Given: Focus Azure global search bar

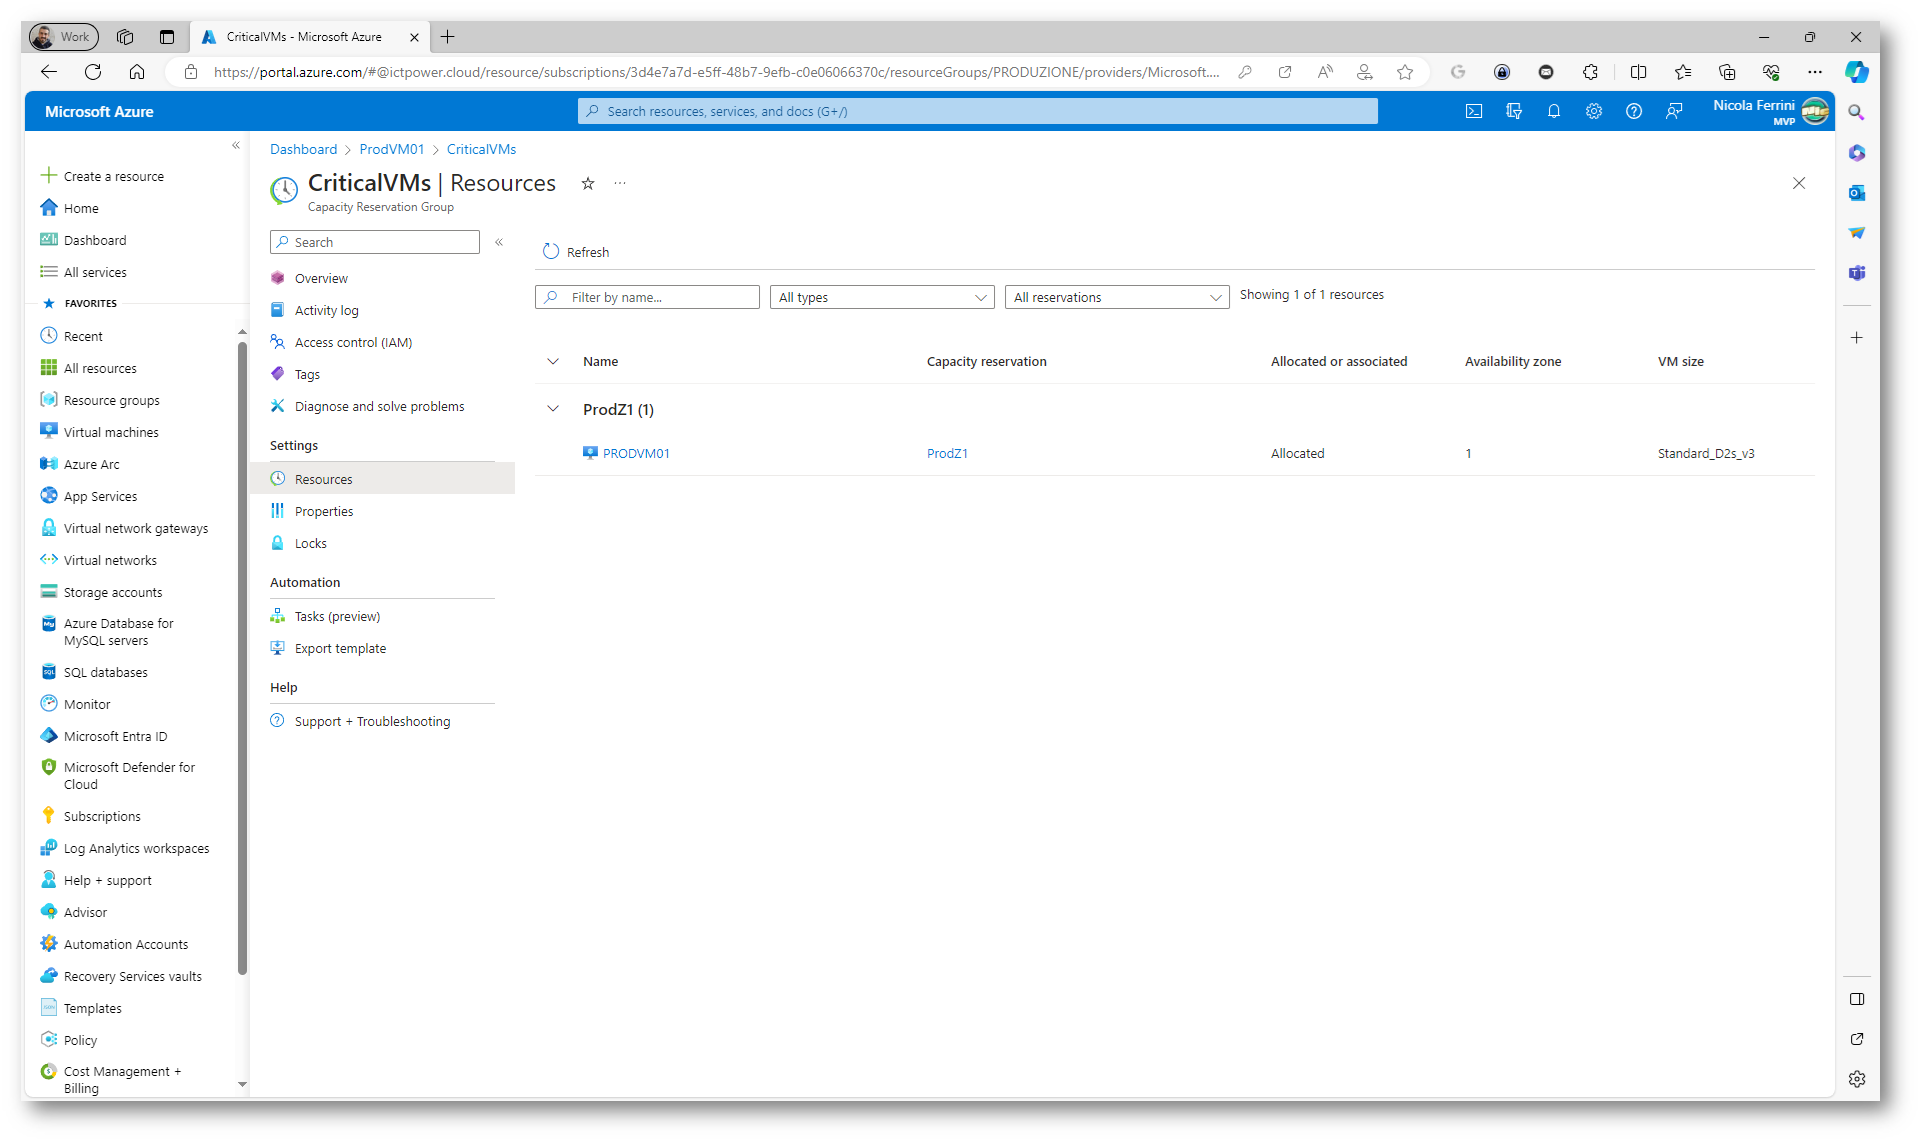Looking at the screenshot, I should [977, 111].
